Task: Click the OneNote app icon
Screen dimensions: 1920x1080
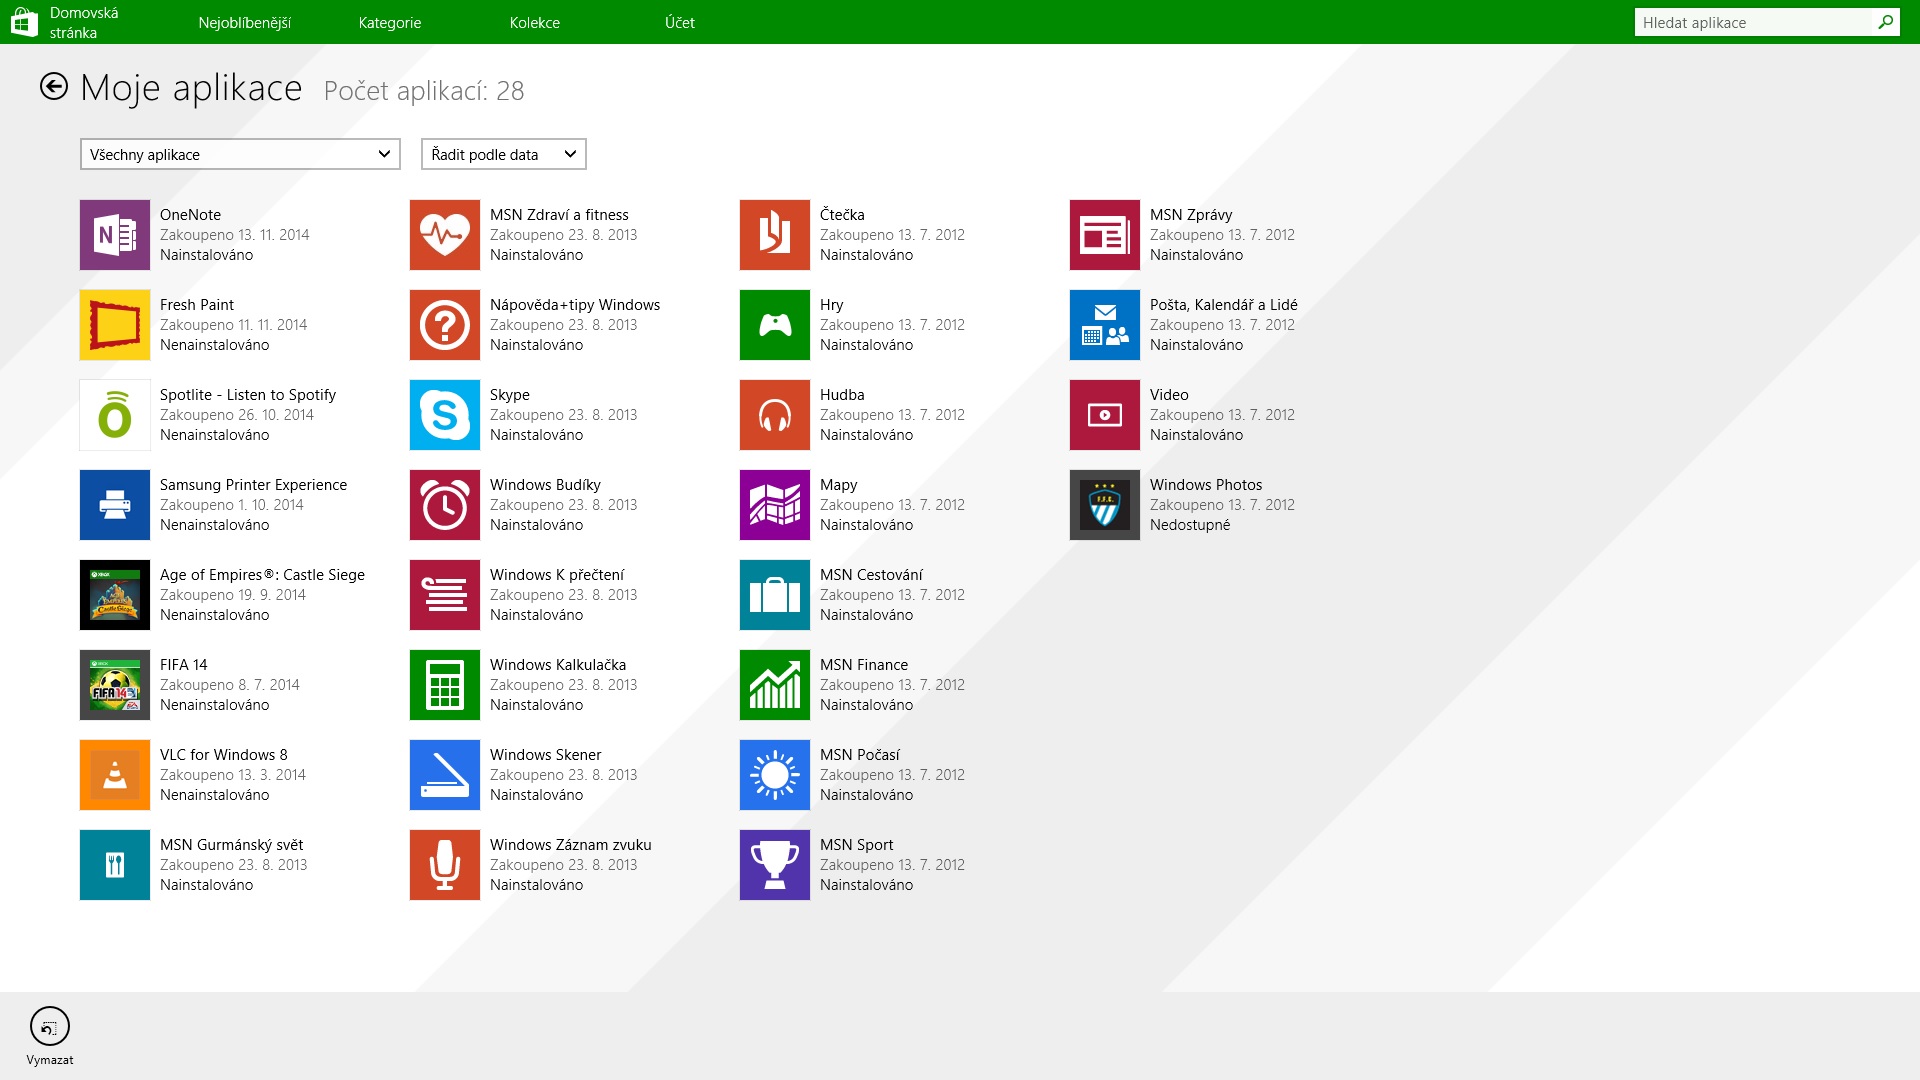Action: tap(115, 235)
